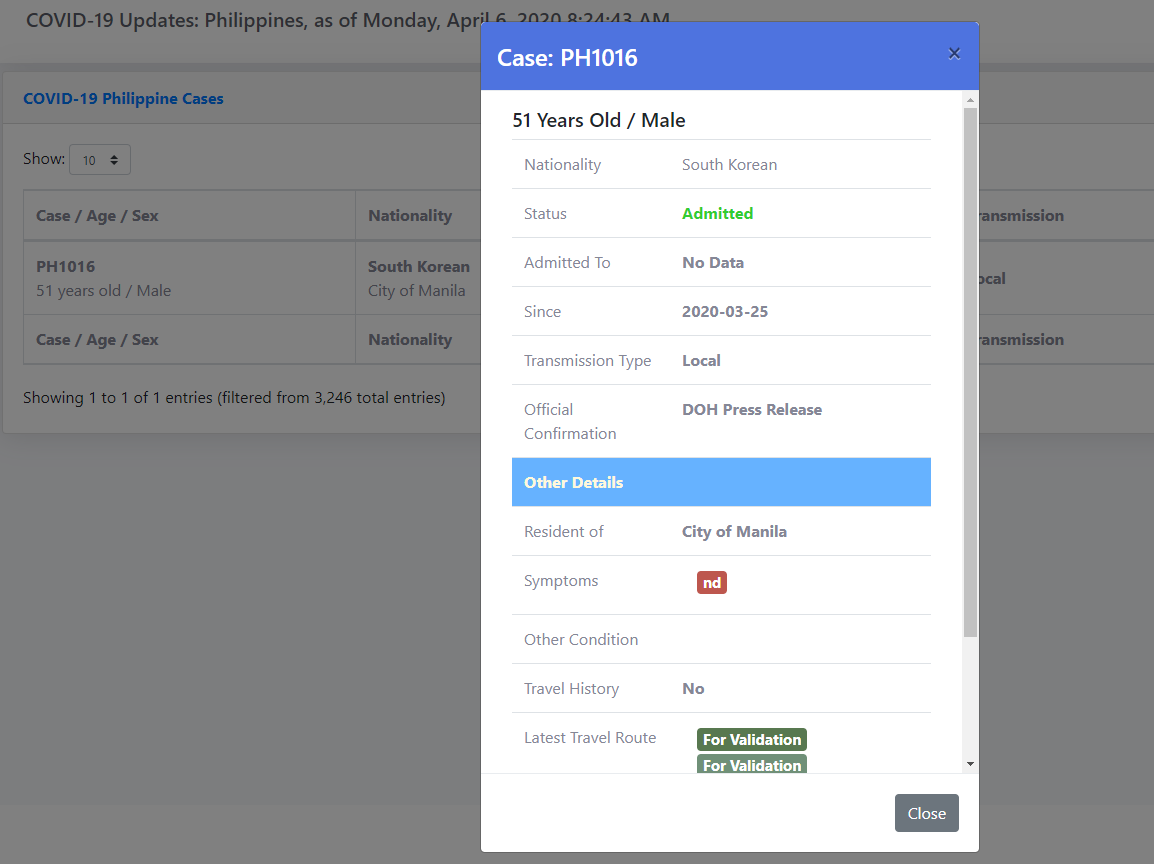
Task: Click the first 'For Validation' travel route badge
Action: click(751, 740)
